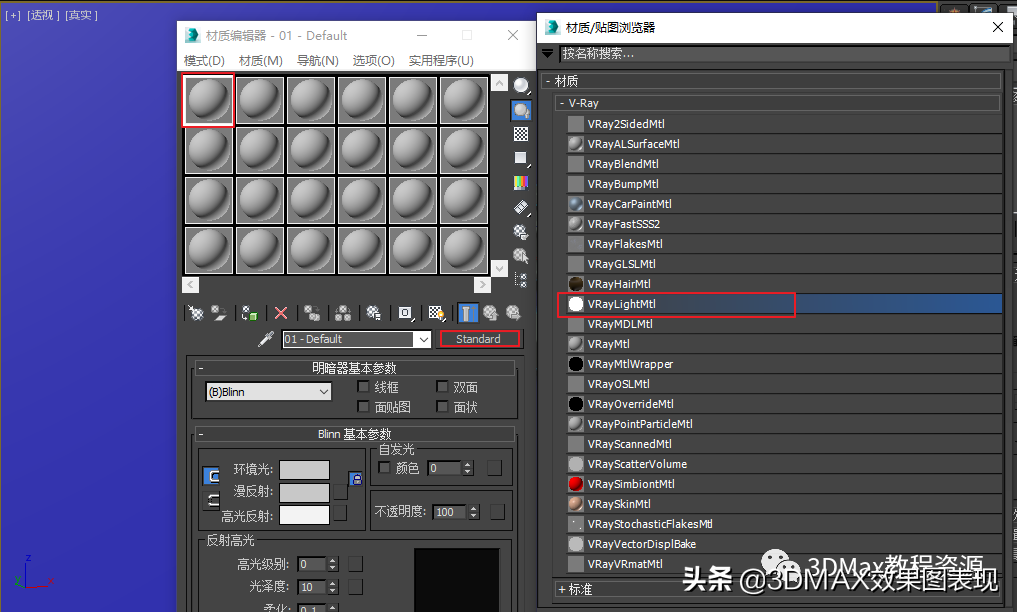Increase the 不透明度 spinner value

click(474, 508)
